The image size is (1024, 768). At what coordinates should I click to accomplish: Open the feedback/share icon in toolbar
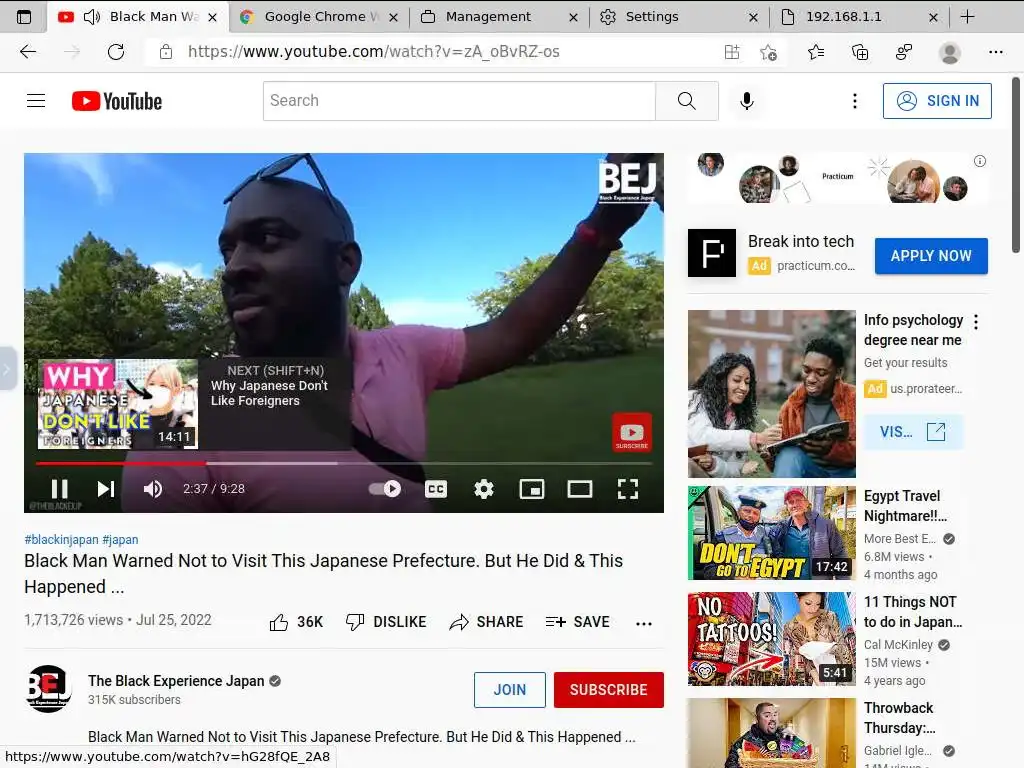point(904,52)
